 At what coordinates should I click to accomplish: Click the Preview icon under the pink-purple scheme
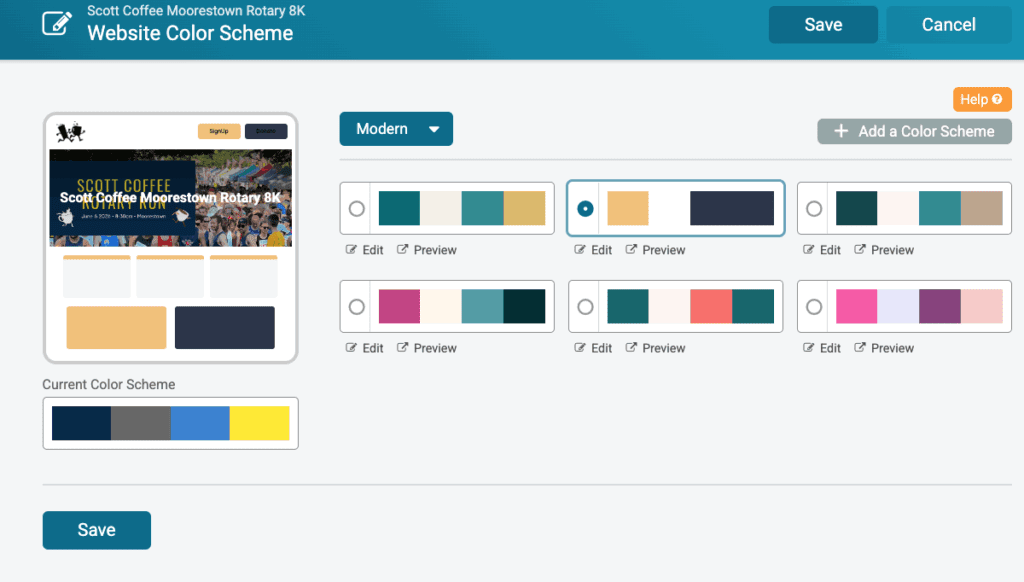860,348
